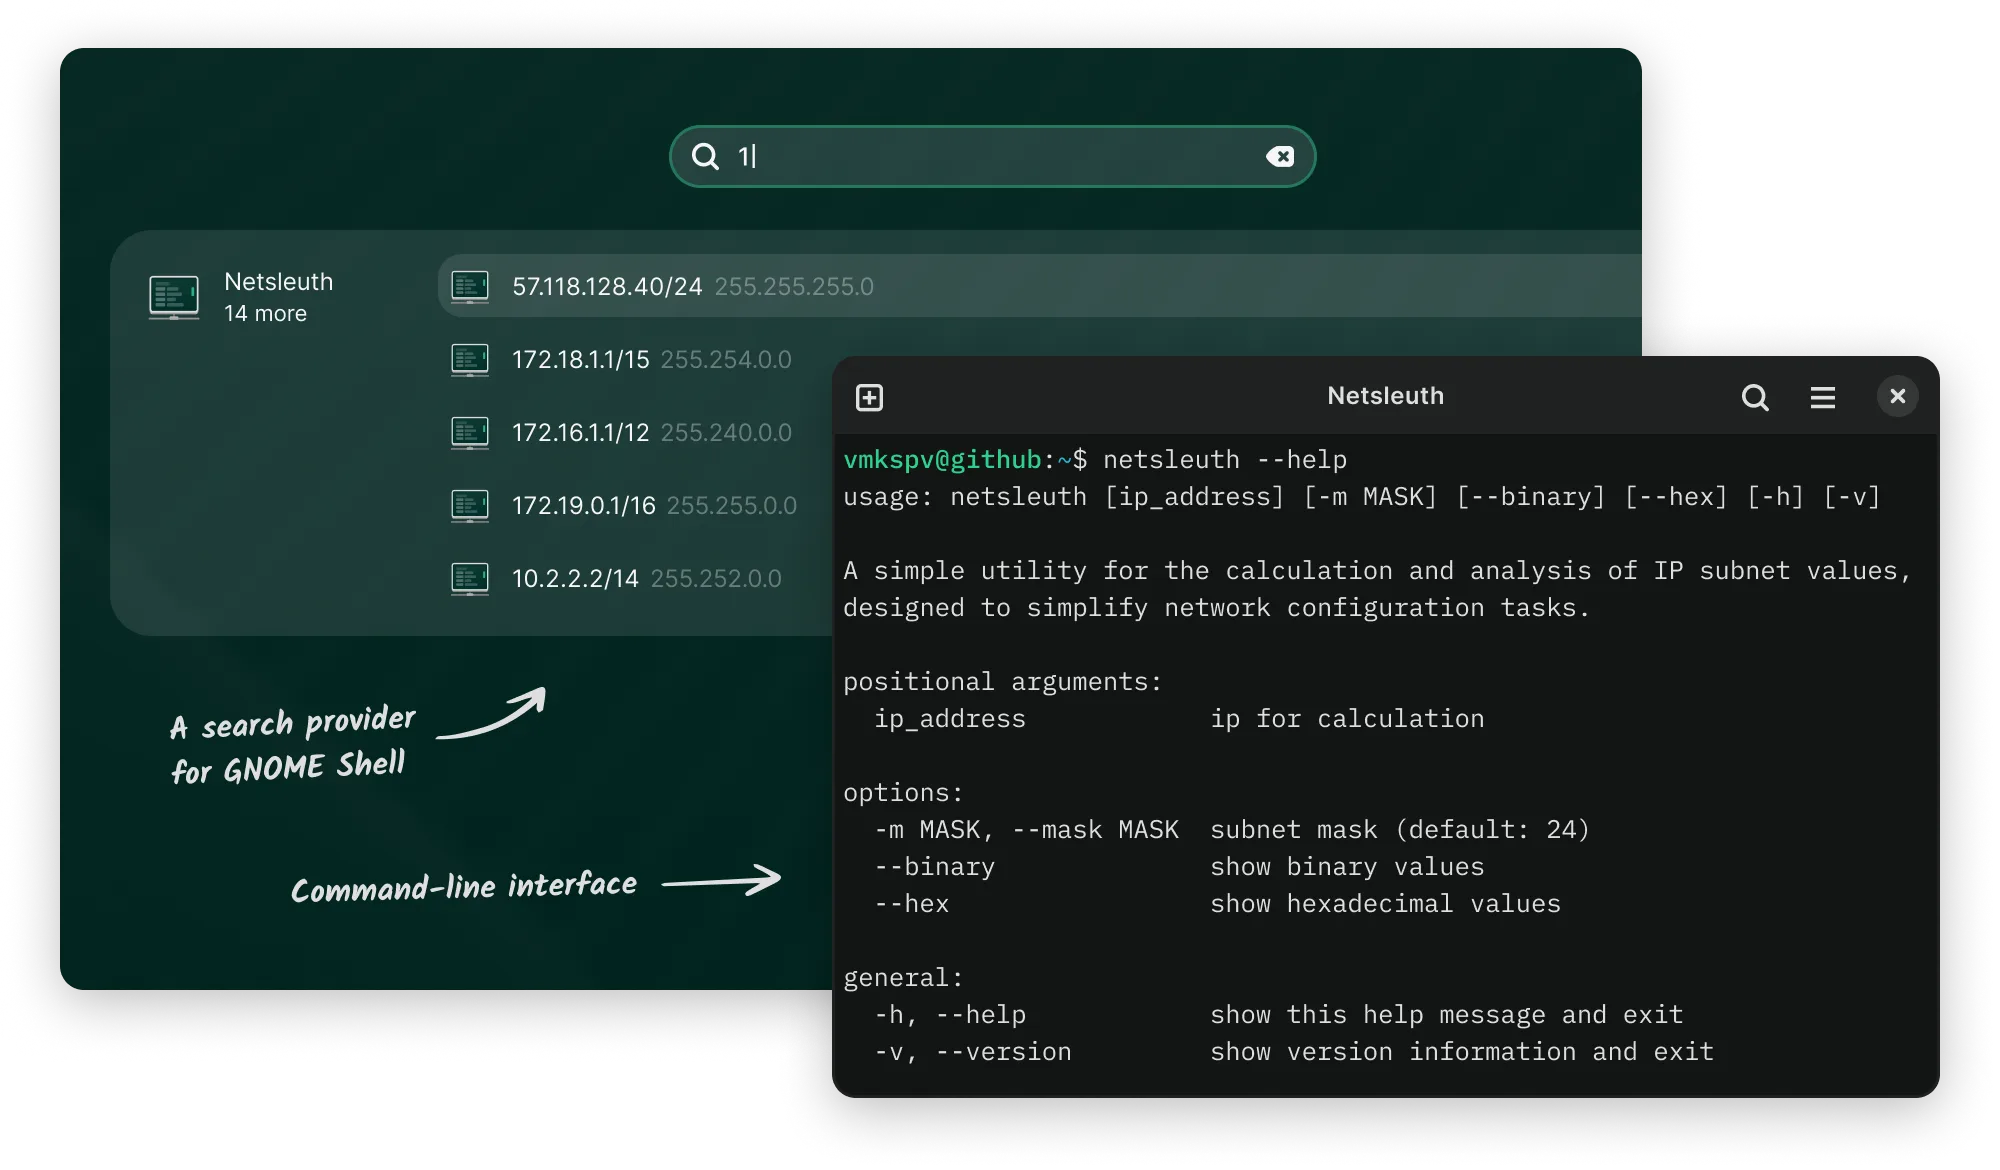Viewport: 2000px width, 1170px height.
Task: Focus the GNOME Shell search input field
Action: (990, 156)
